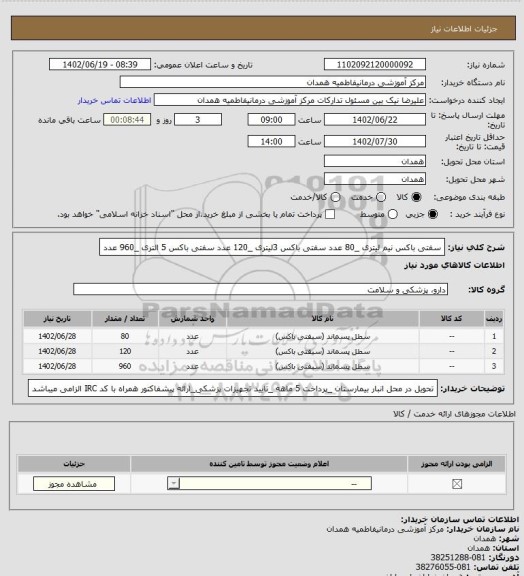This screenshot has height=576, width=524.
Task: Select the خدمت radio button
Action: [381, 197]
